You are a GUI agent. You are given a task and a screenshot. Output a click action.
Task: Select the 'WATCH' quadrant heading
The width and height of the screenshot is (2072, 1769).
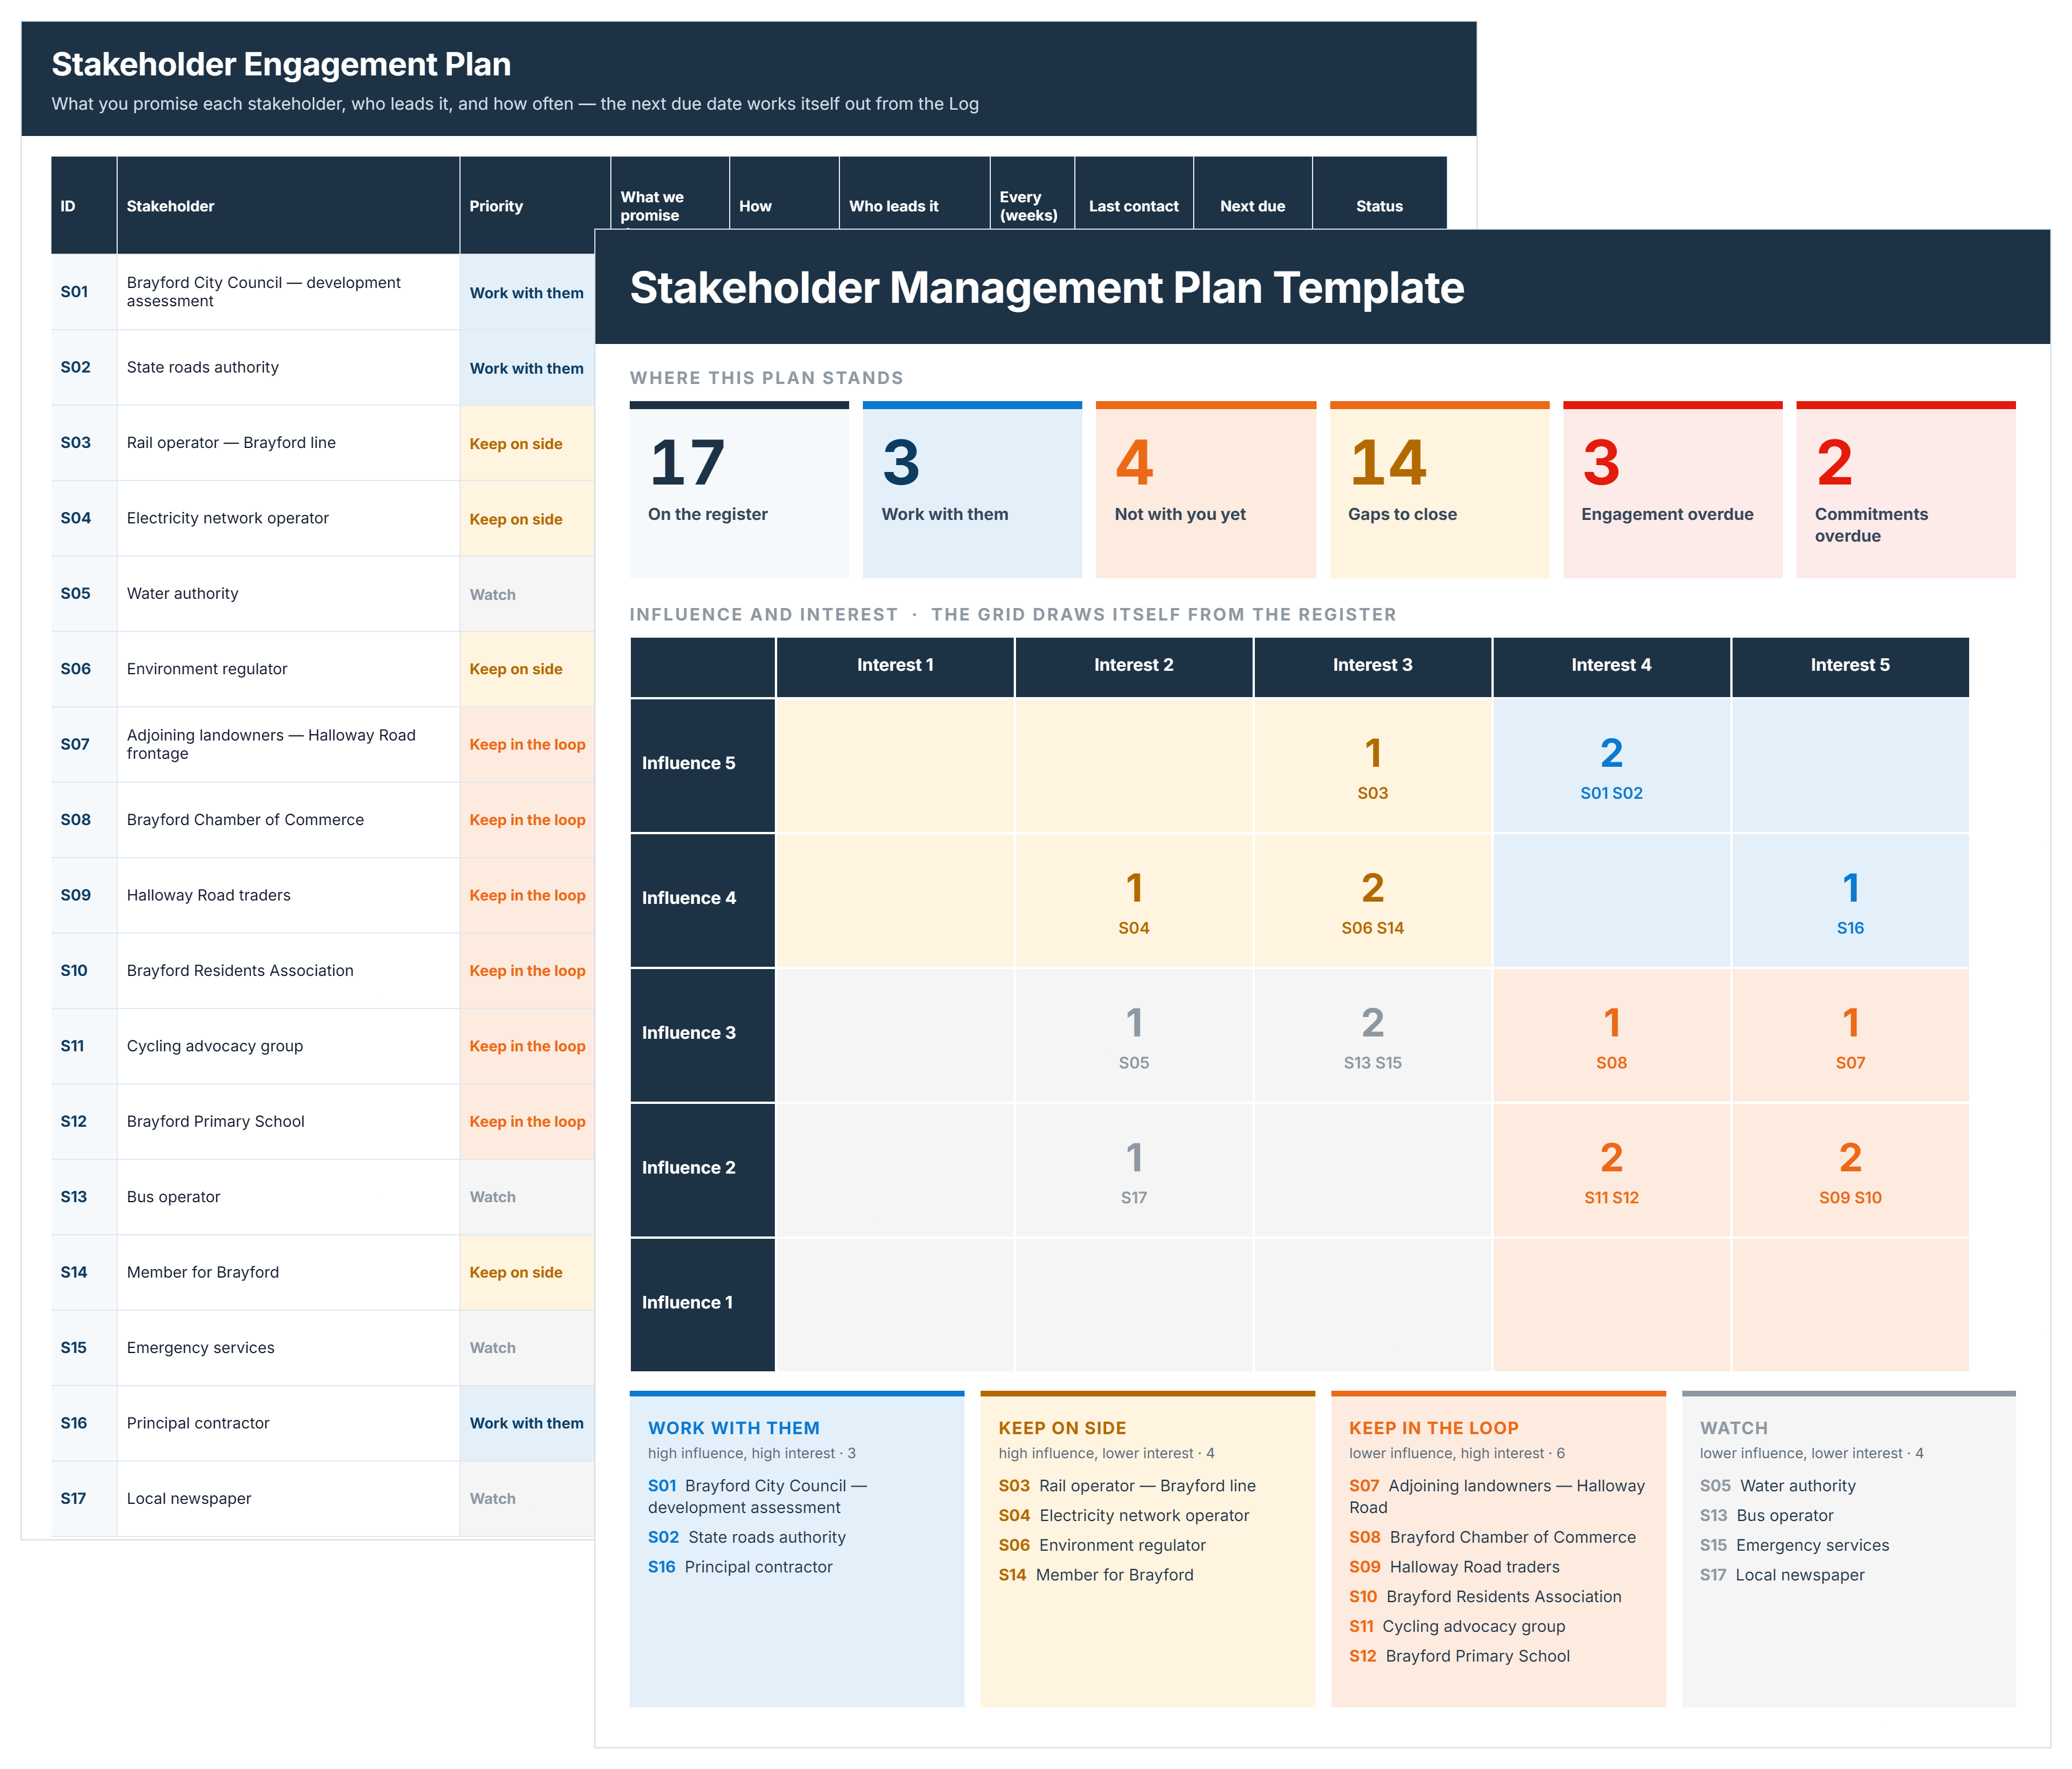point(1734,1428)
